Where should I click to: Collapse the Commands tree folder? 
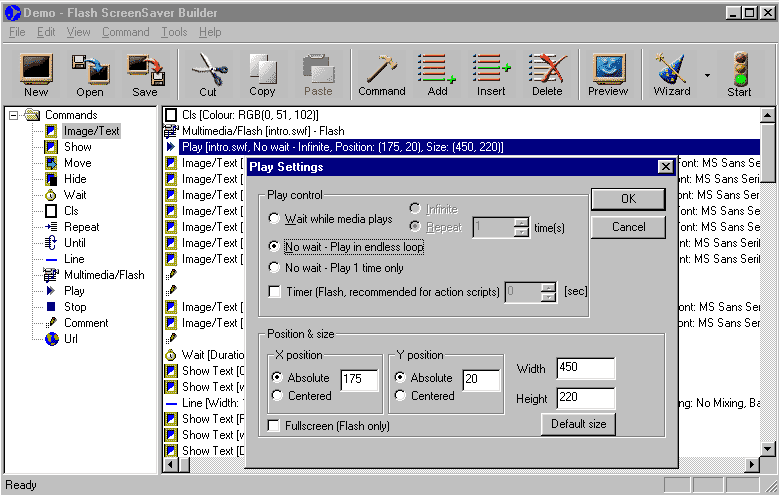15,115
